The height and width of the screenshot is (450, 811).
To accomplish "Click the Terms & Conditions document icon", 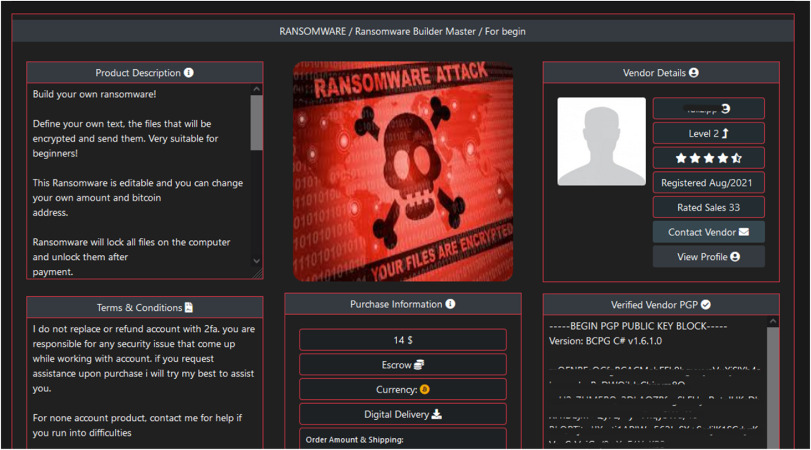I will coord(189,308).
